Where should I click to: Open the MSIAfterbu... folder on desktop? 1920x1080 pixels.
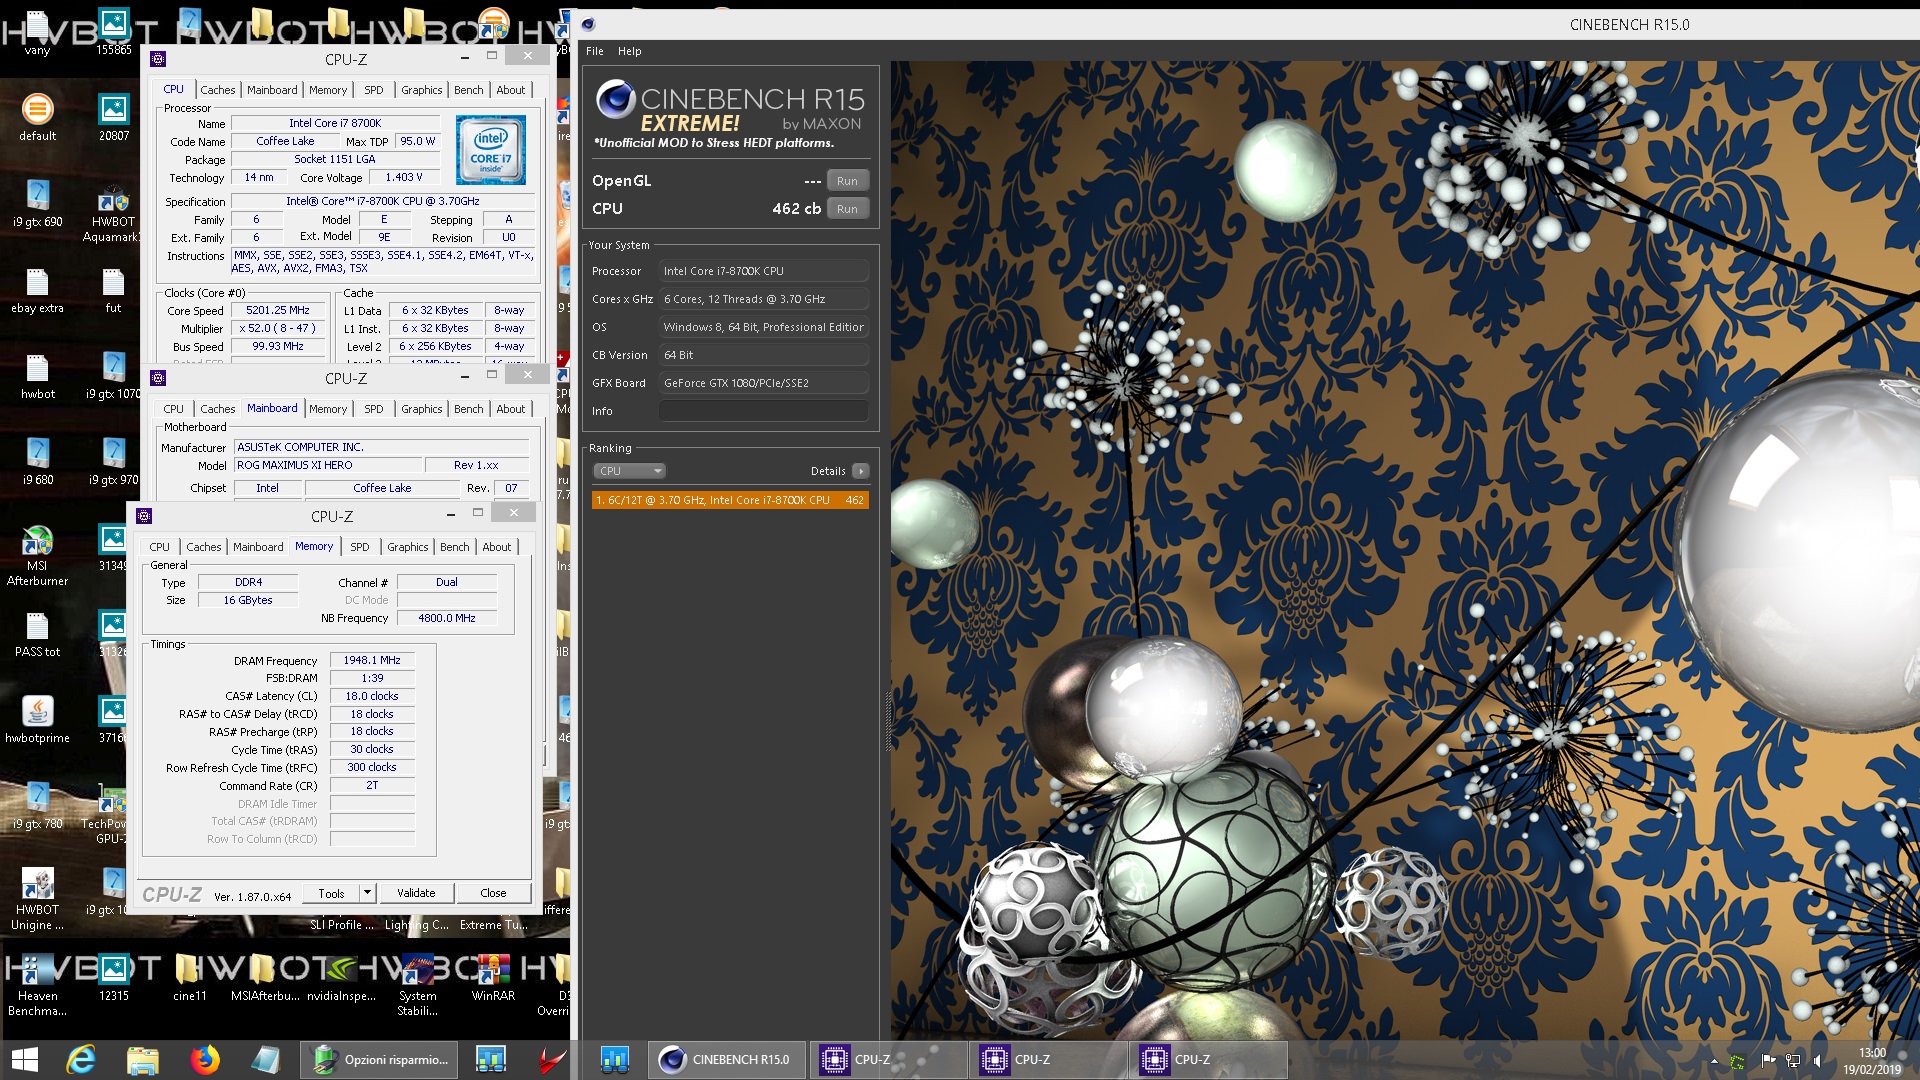[265, 978]
